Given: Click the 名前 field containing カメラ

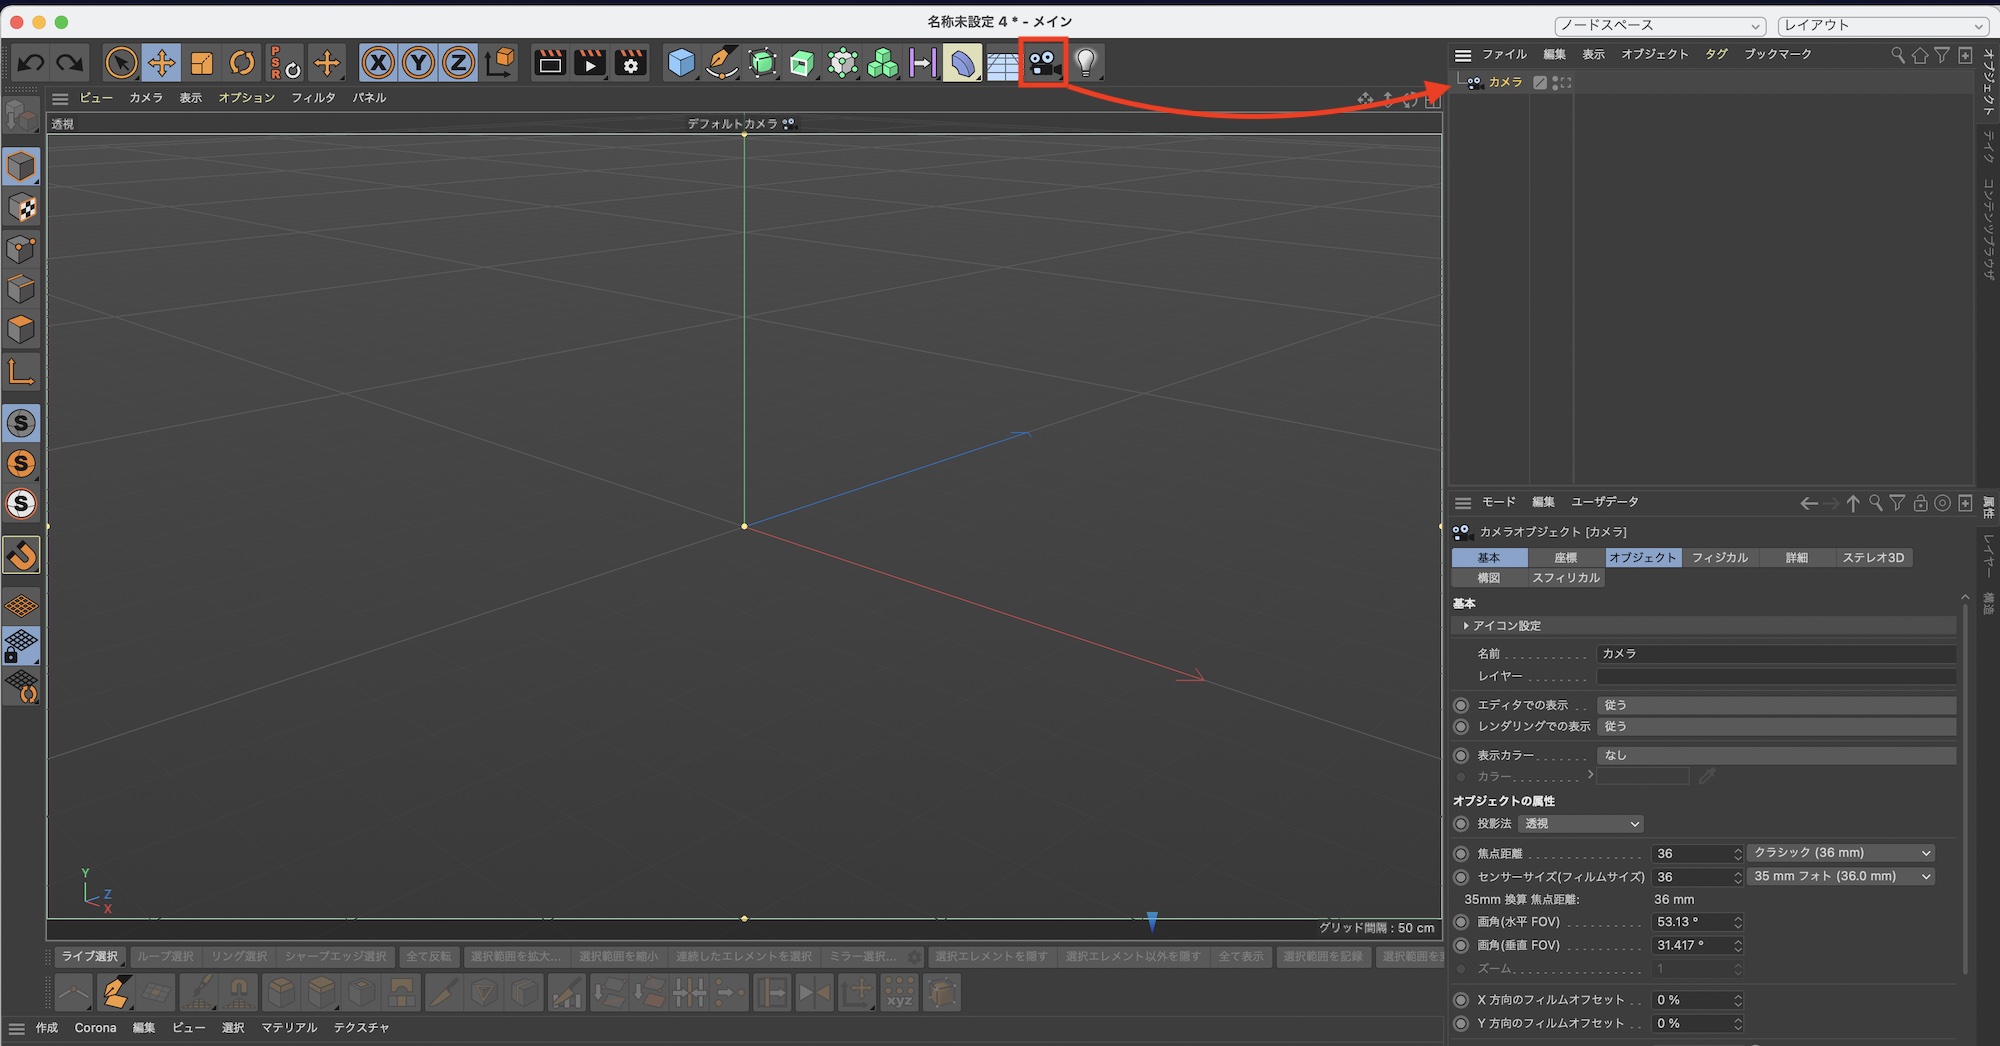Looking at the screenshot, I should pyautogui.click(x=1775, y=654).
